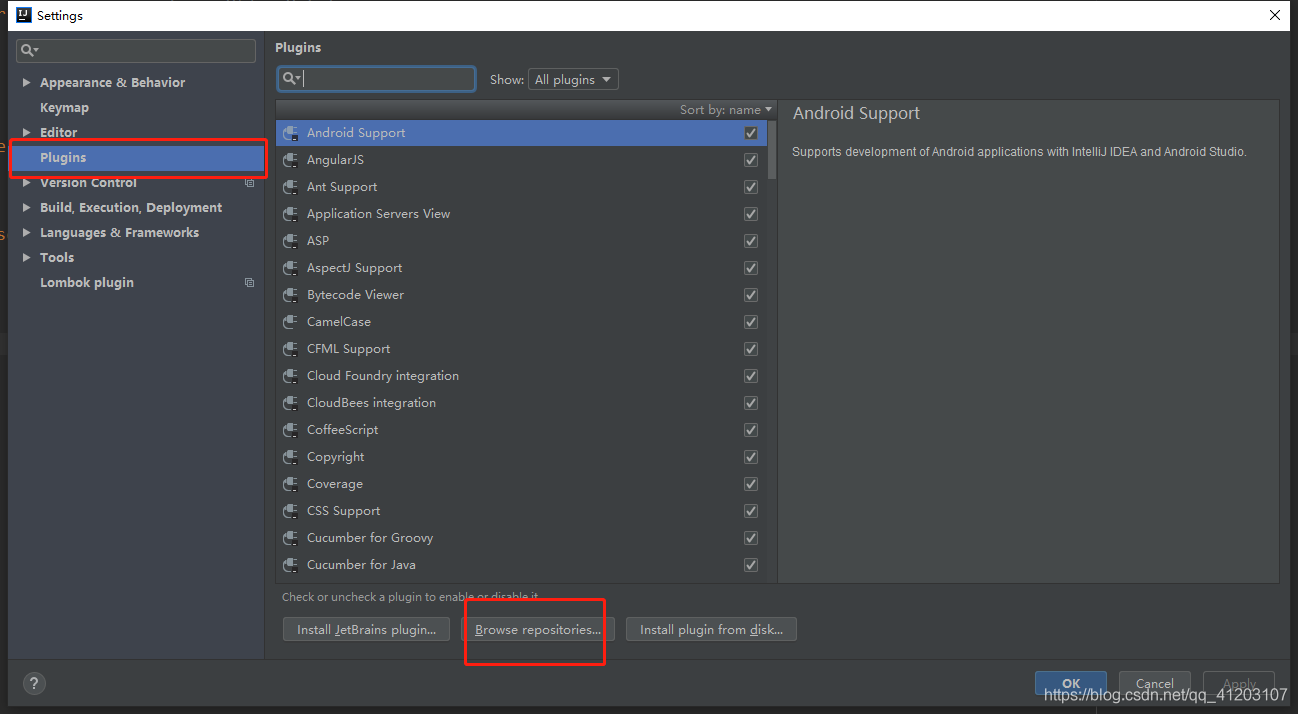Screen dimensions: 1298x714
Task: Click Install JetBrains plugin button
Action: (x=366, y=630)
